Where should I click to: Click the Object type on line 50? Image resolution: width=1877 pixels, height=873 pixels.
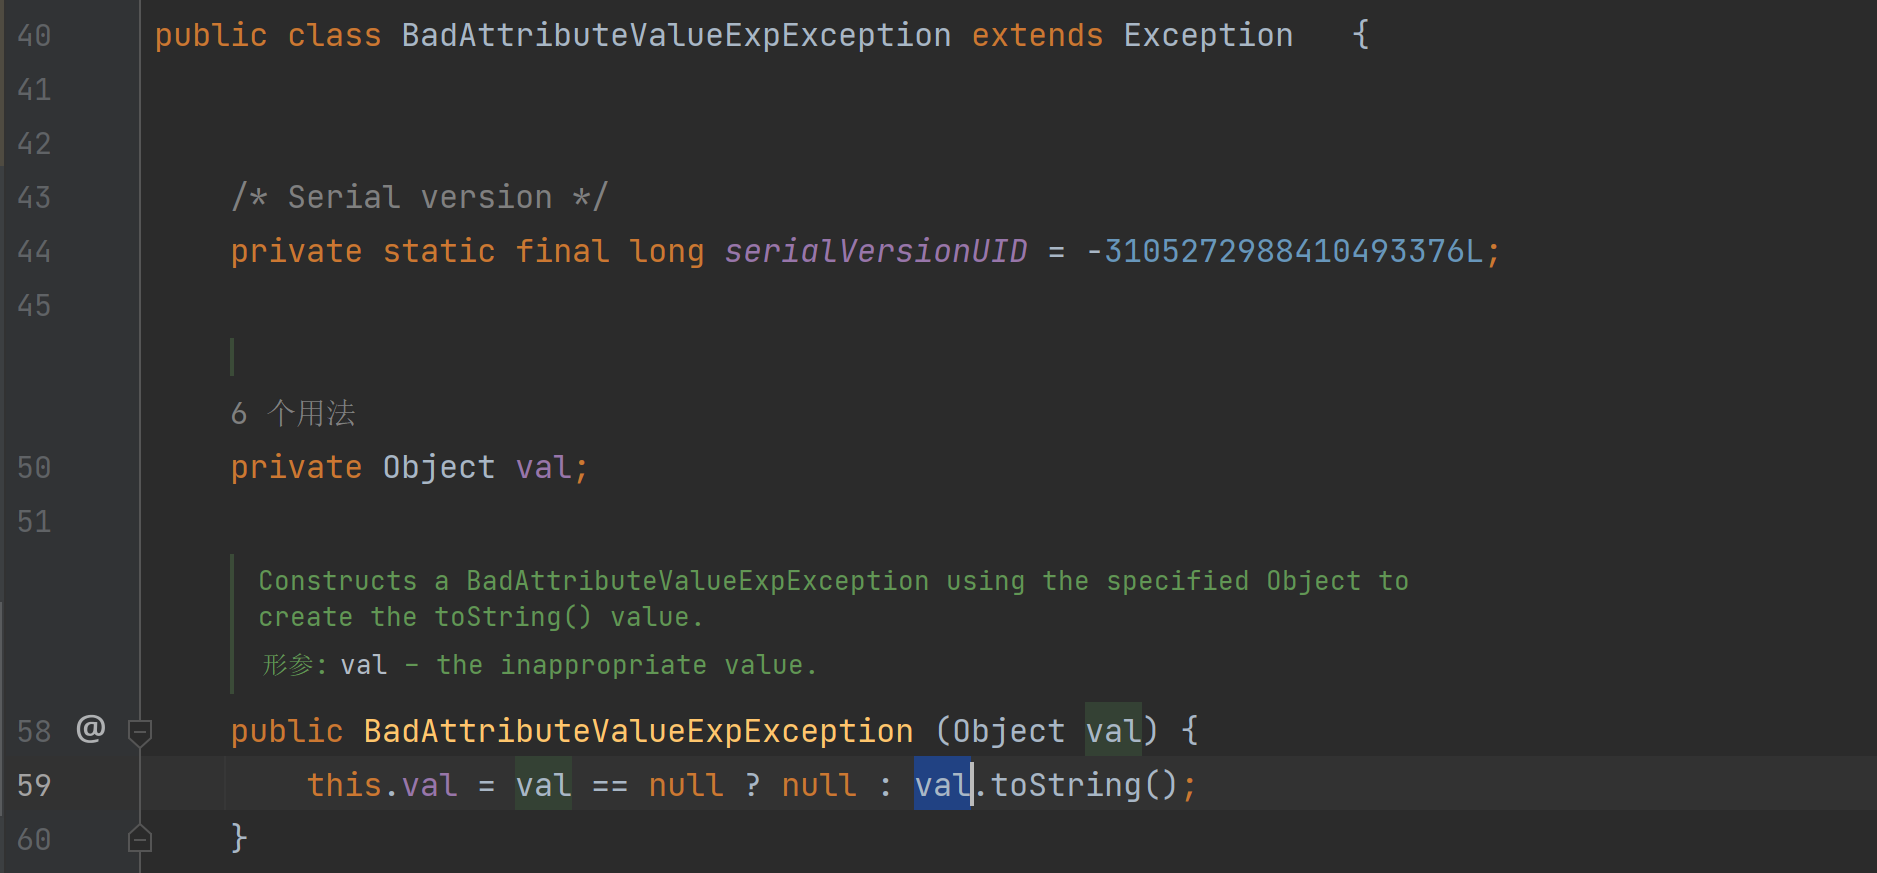pyautogui.click(x=438, y=468)
